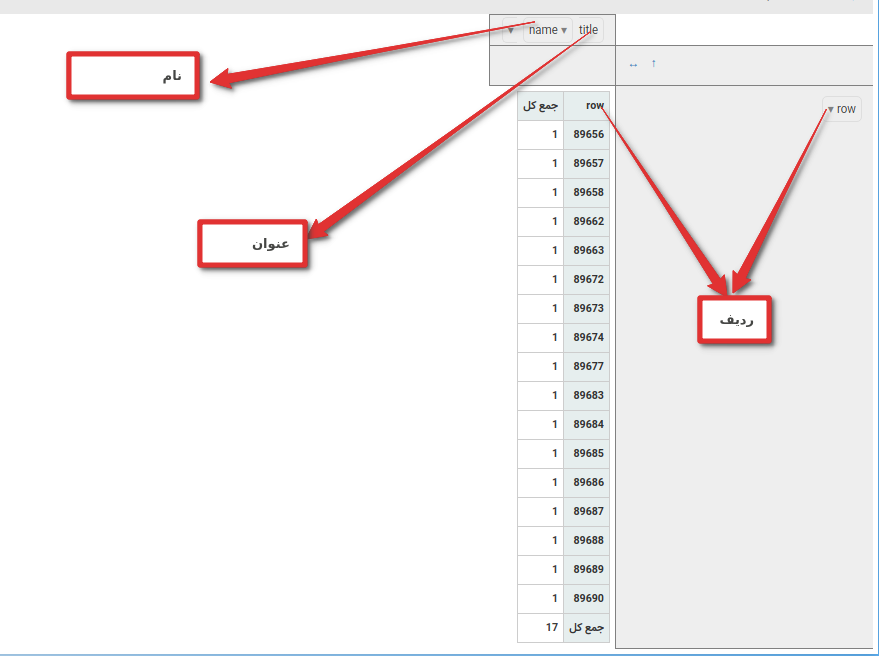This screenshot has width=879, height=656.
Task: Click the title attribute chip
Action: click(589, 30)
